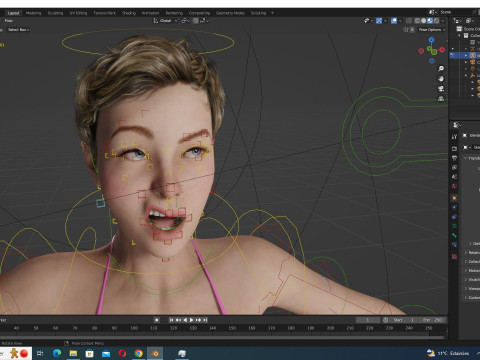Switch to the Modeling workspace tab
Image resolution: width=480 pixels, height=360 pixels.
[x=33, y=13]
